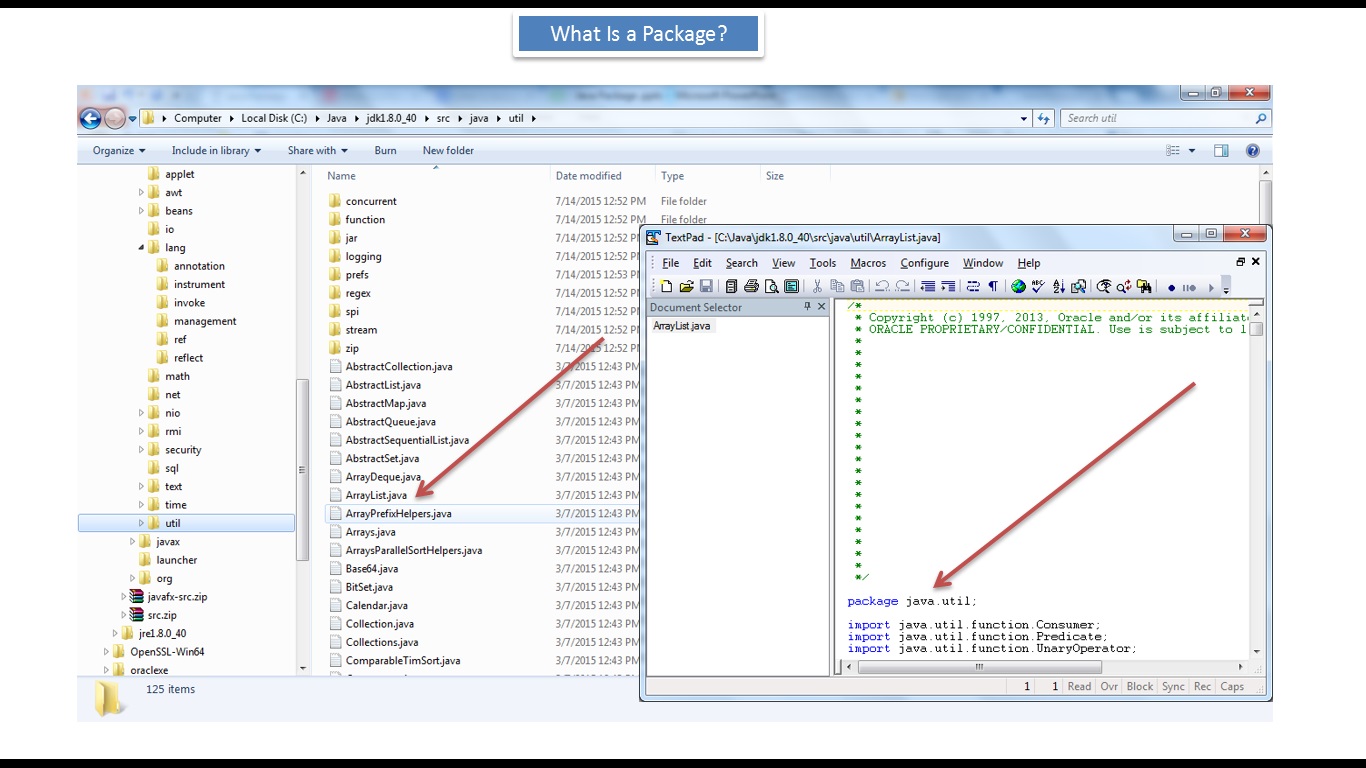The image size is (1366, 768).
Task: Click the A-Z sort icon in TextPad
Action: [x=1058, y=287]
